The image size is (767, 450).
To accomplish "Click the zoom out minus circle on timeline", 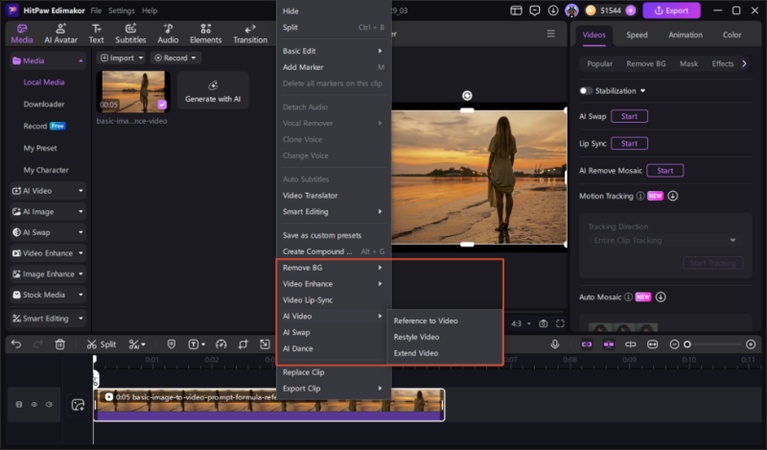I will point(674,344).
